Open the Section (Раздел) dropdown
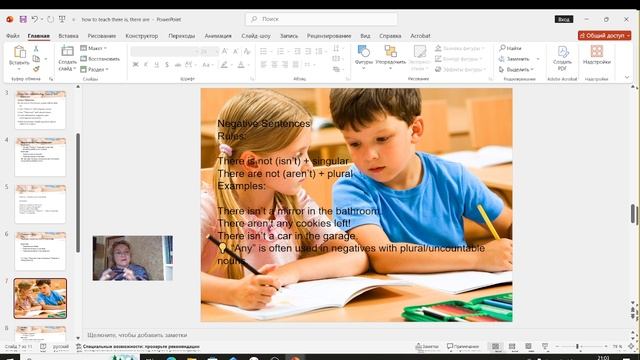 (95, 69)
